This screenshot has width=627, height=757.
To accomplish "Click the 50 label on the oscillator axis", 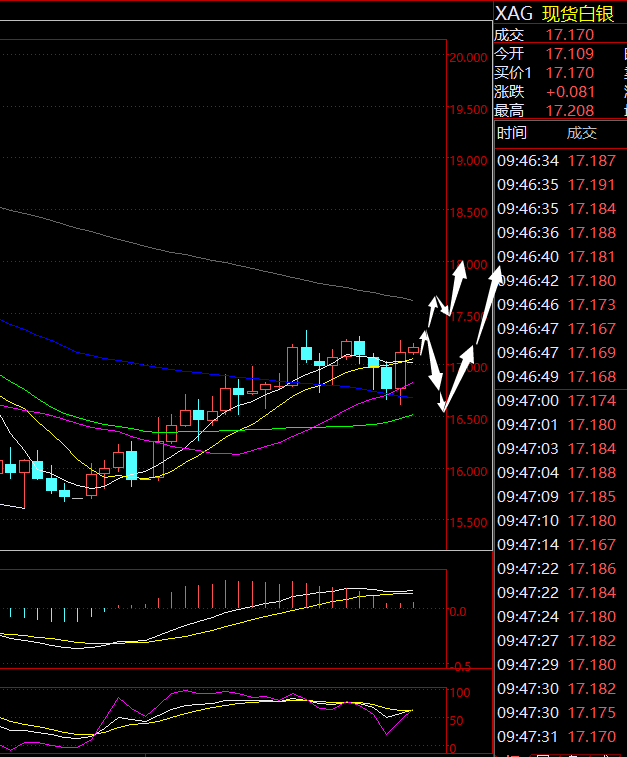I will point(457,720).
